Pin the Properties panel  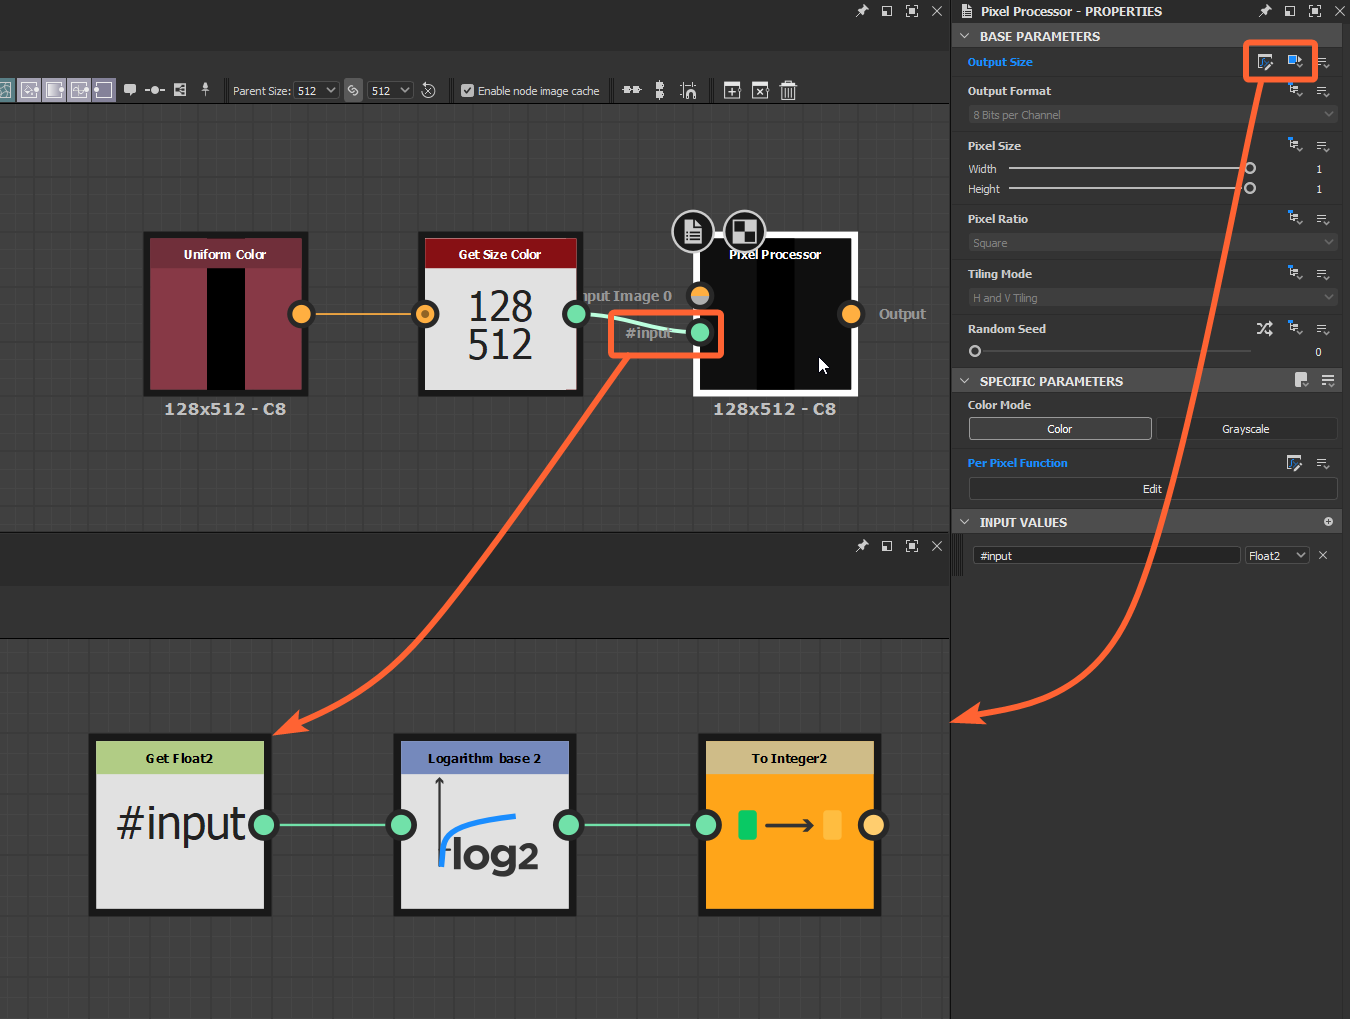tap(1265, 11)
